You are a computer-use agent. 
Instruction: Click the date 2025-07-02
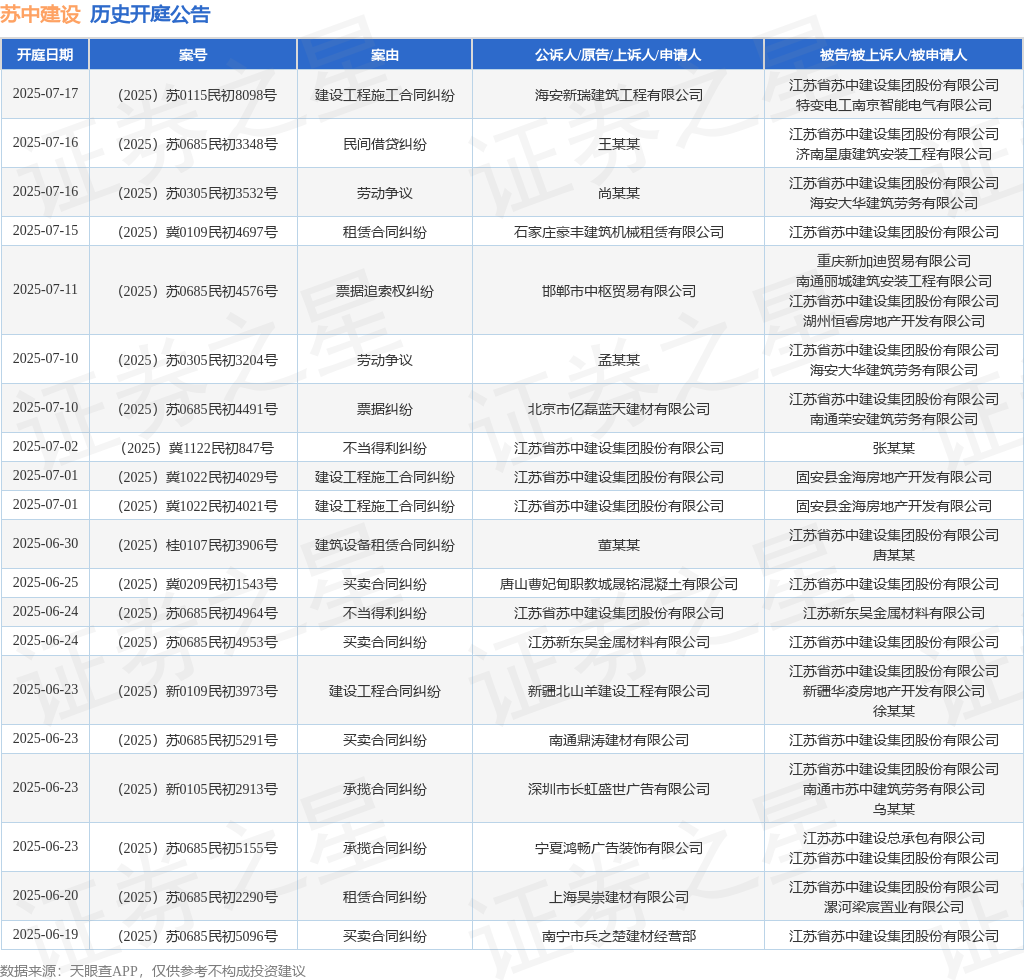click(x=45, y=447)
